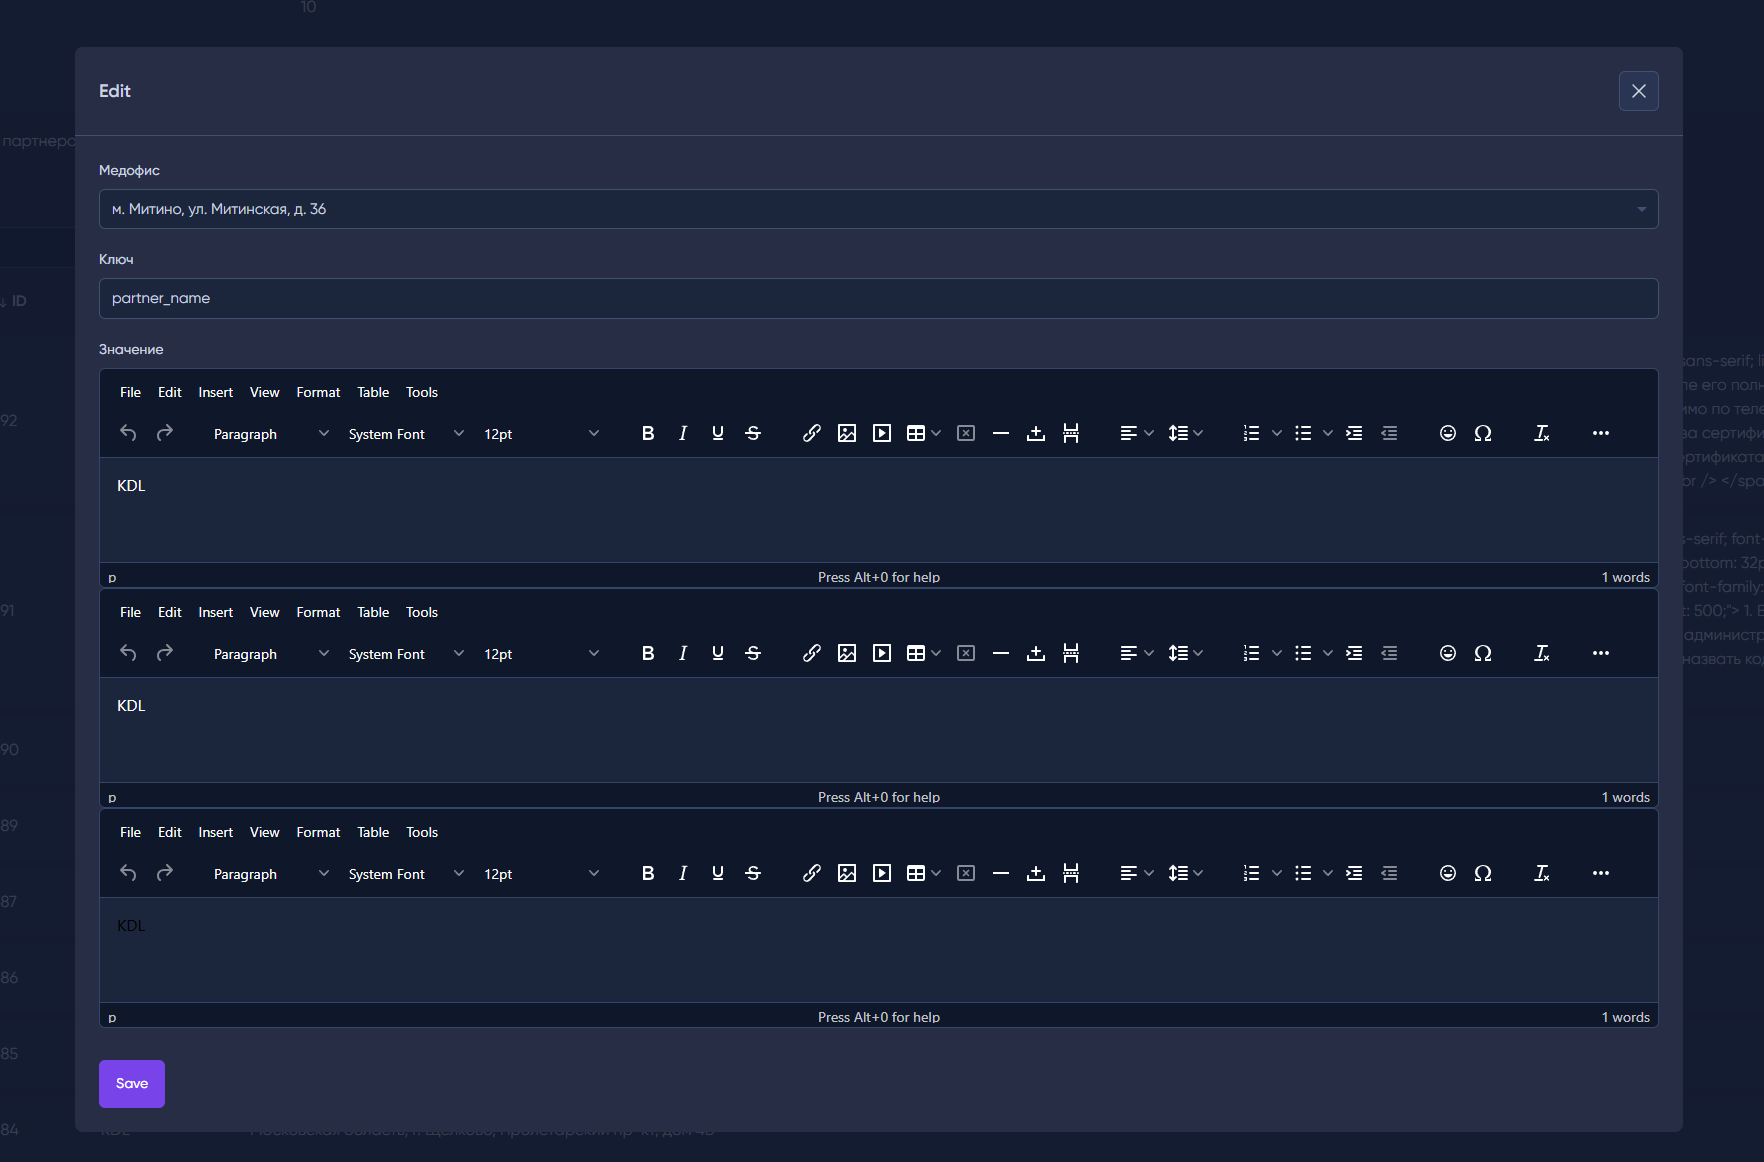Click the undo arrow in the middle editor
Screen dimensions: 1764x1162
128,653
